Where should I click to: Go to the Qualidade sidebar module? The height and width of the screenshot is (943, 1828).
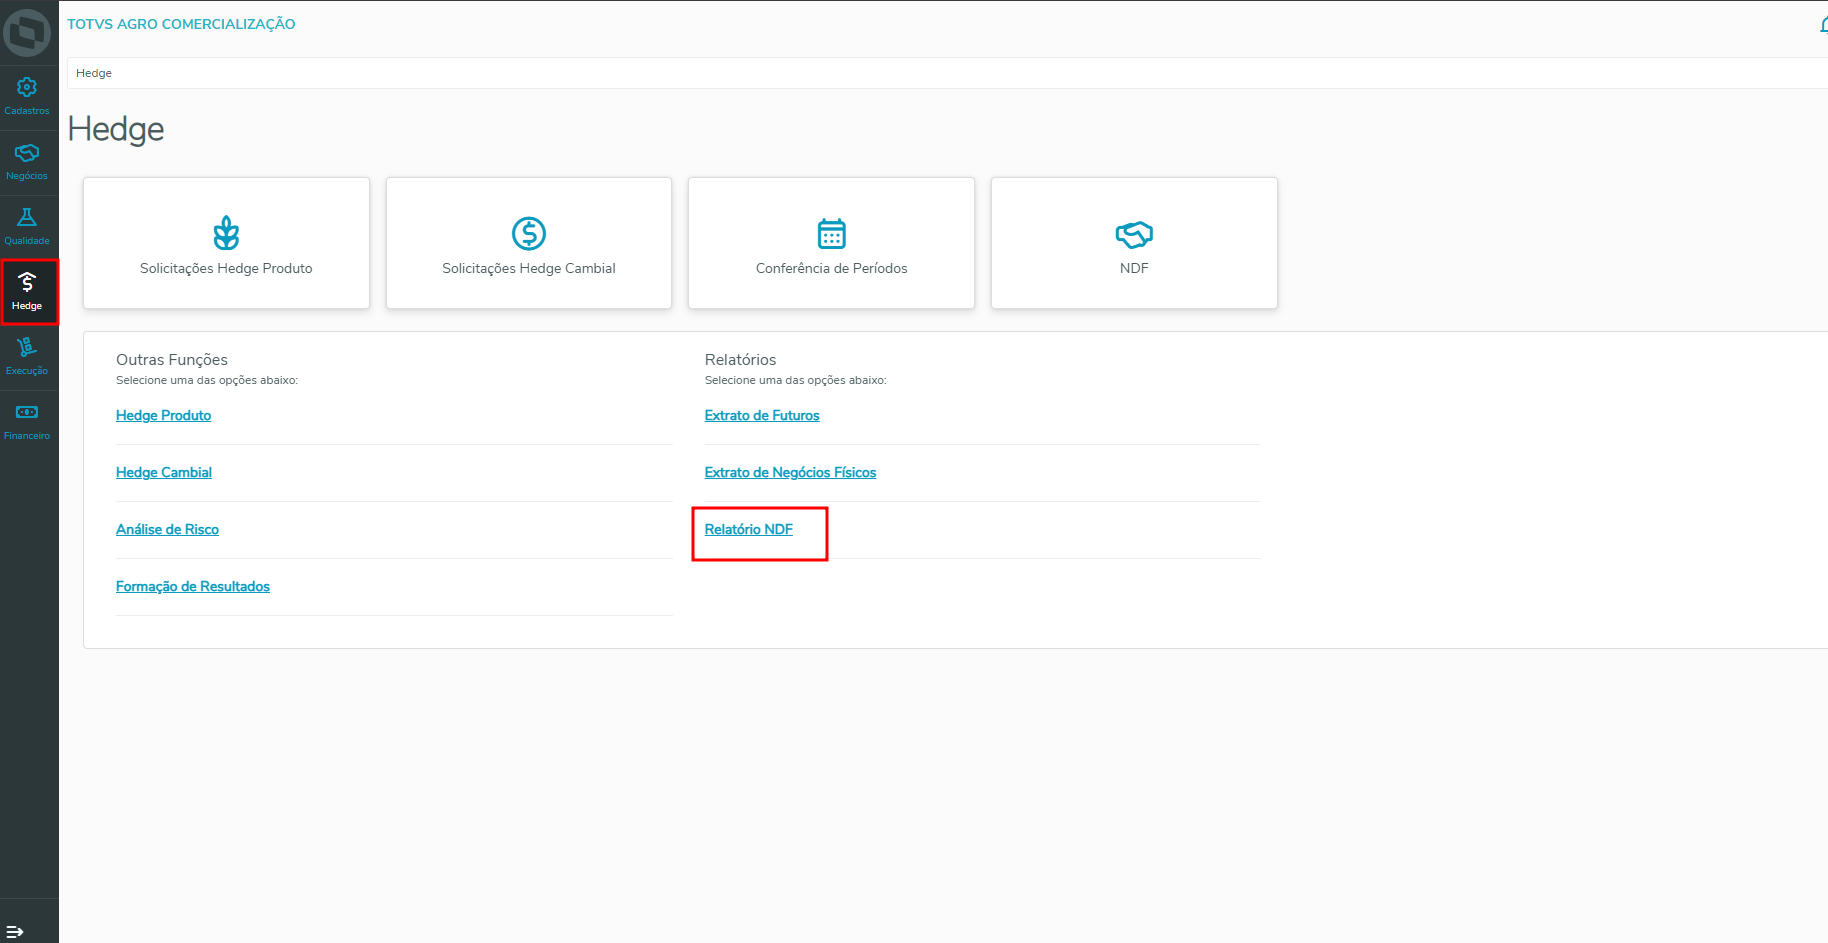(x=27, y=227)
